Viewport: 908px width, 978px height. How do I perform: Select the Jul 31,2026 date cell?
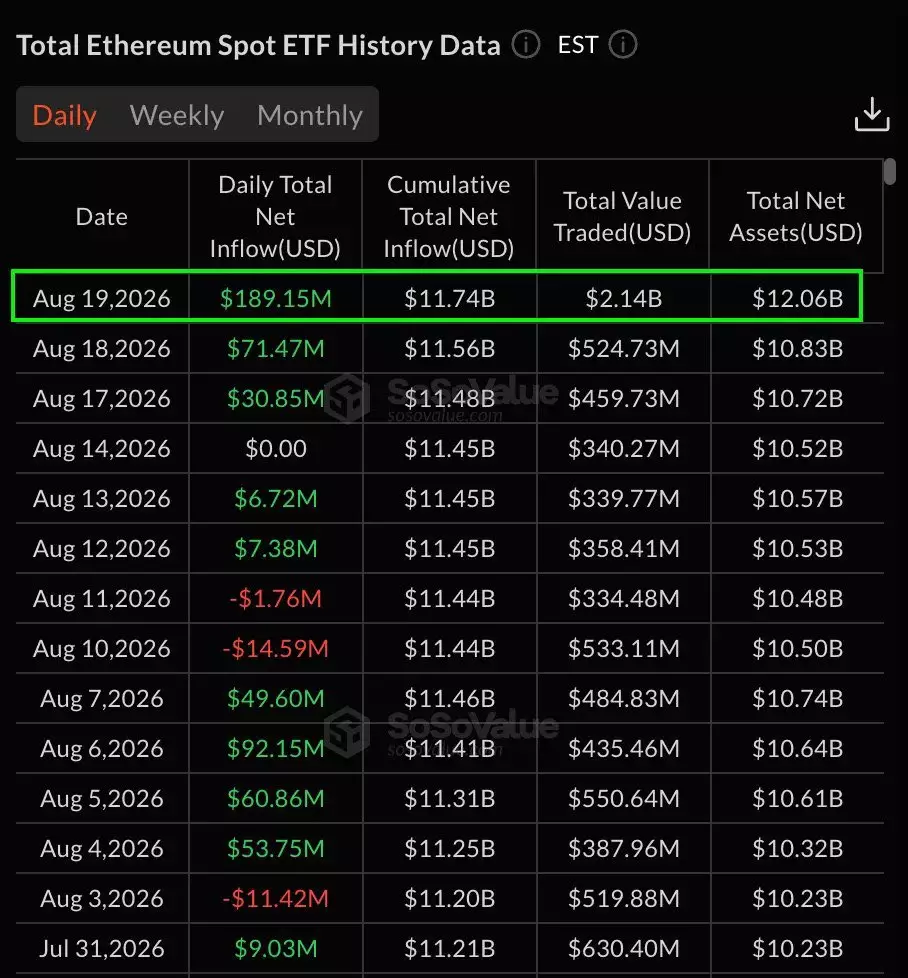point(102,949)
